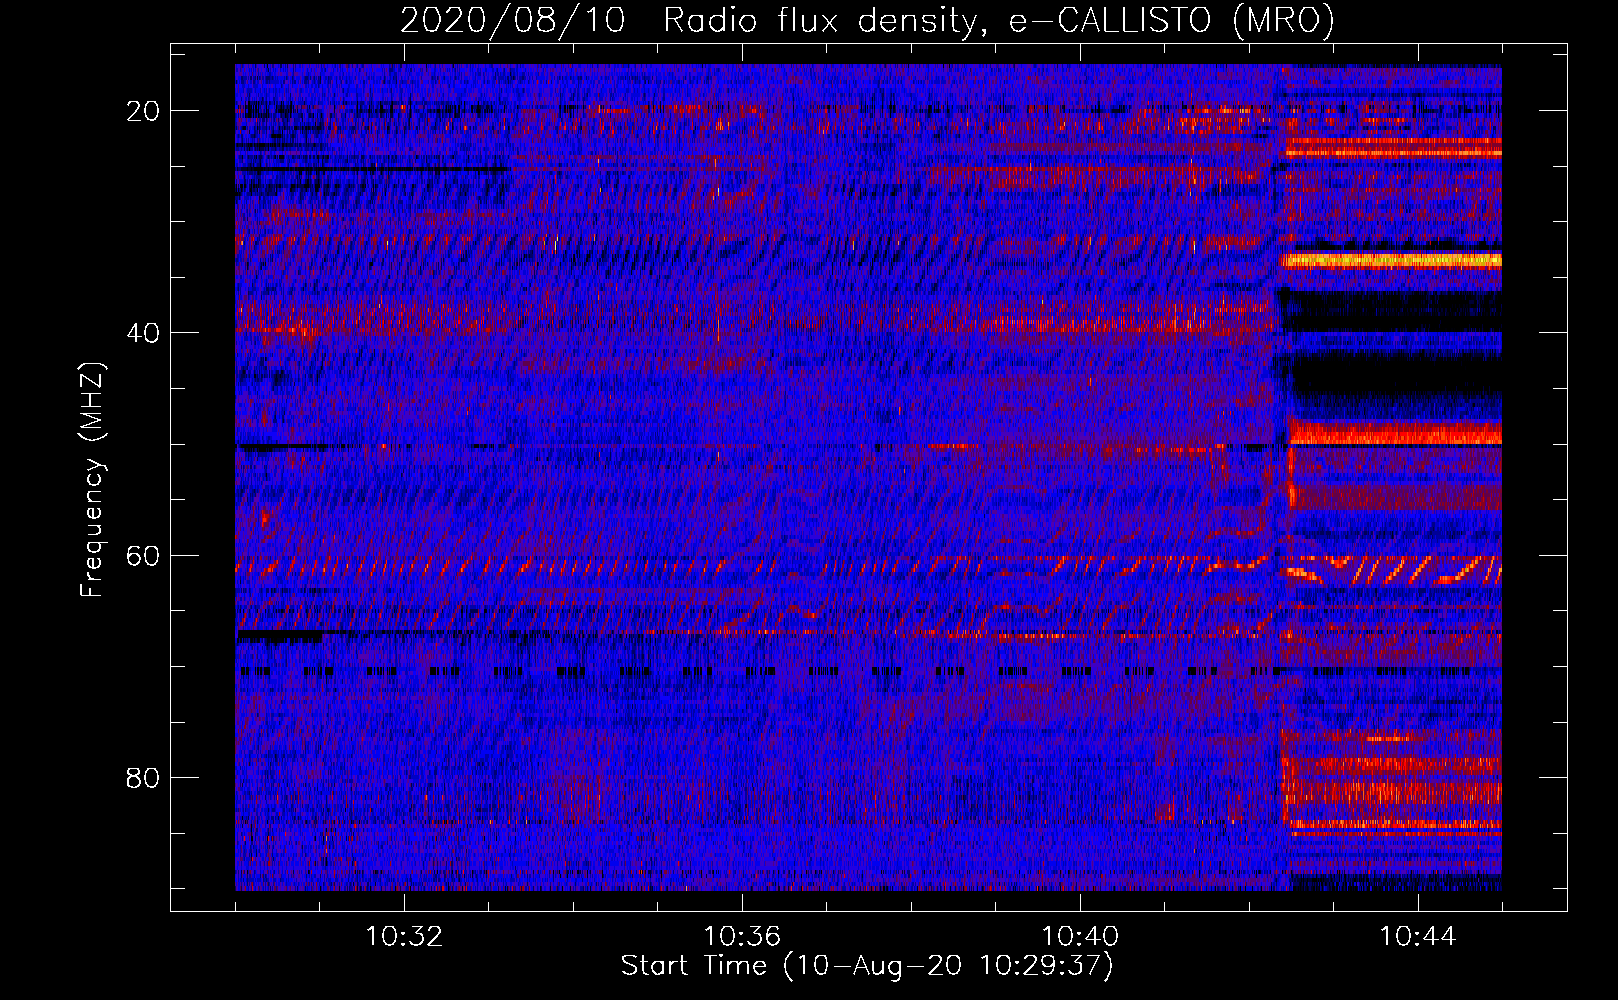Click the 'Frequency (MHZ)' axis label
The image size is (1618, 1000).
point(92,479)
